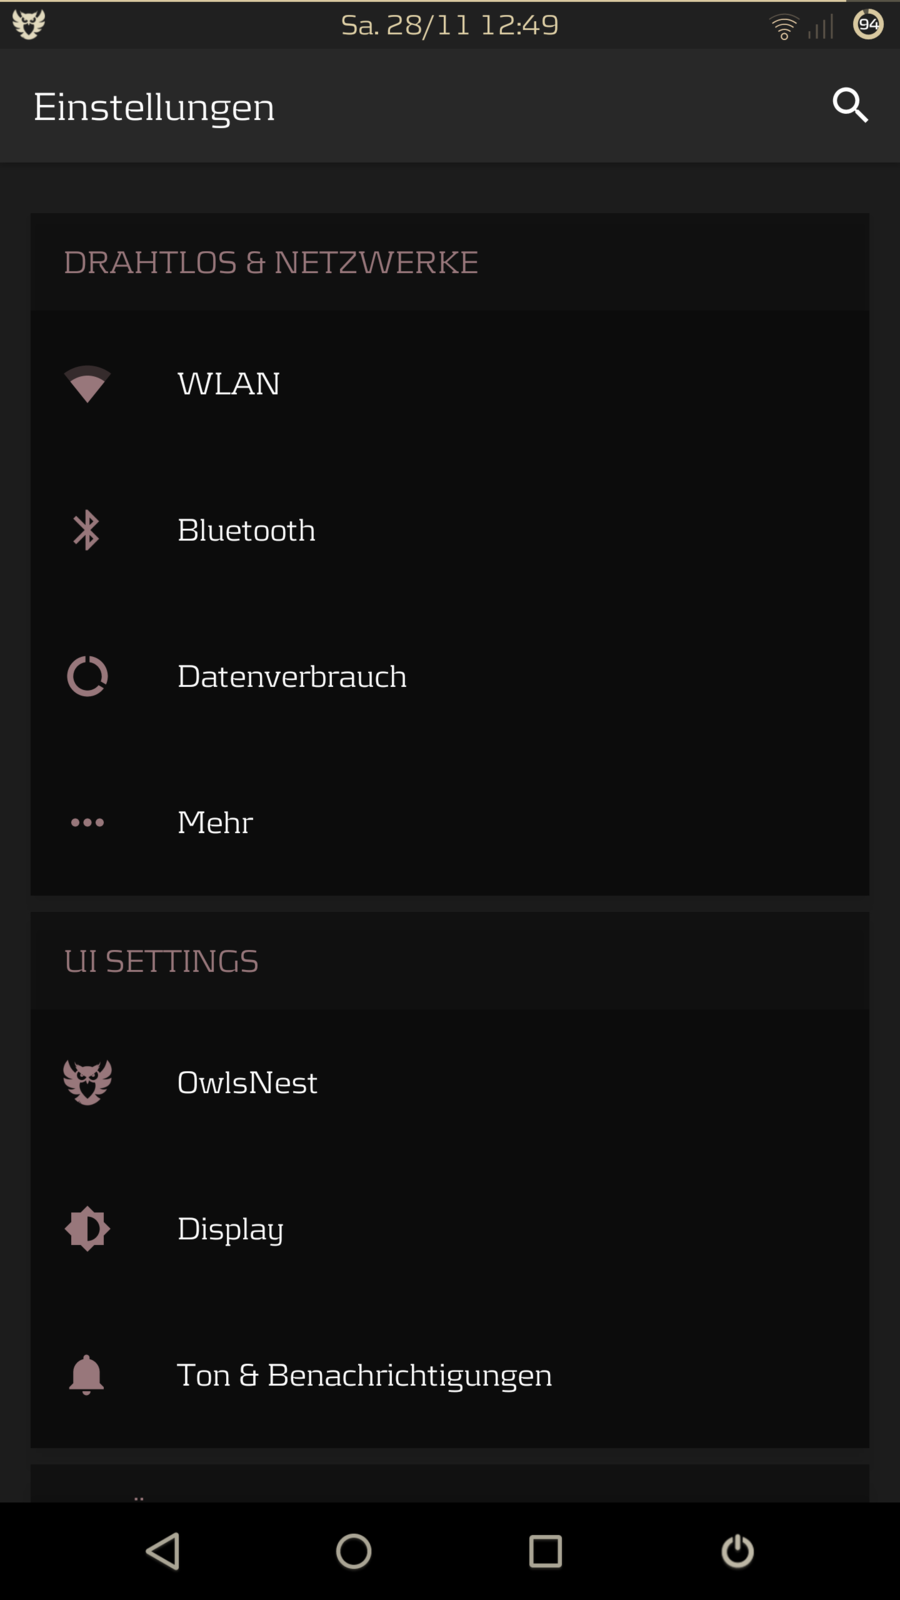Open Bluetooth settings
The width and height of the screenshot is (900, 1600).
(246, 530)
